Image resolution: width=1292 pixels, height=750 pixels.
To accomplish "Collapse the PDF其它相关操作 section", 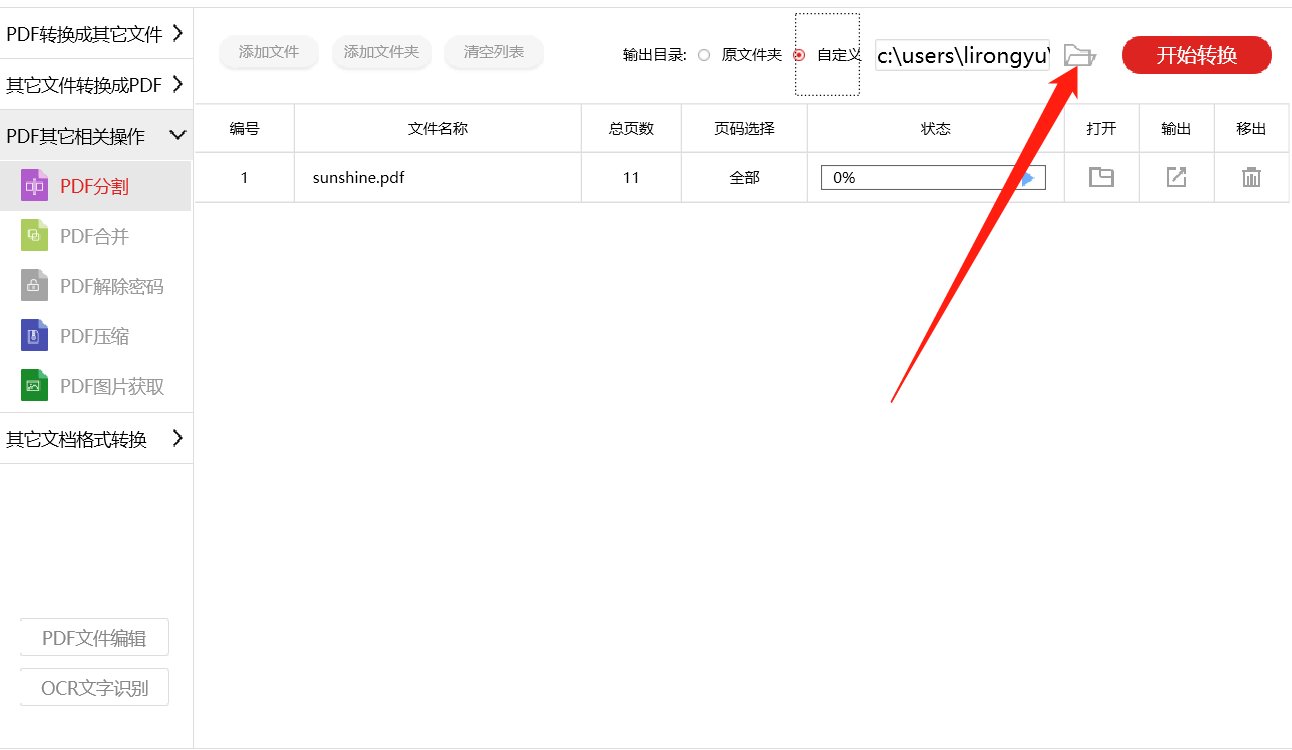I will click(96, 134).
